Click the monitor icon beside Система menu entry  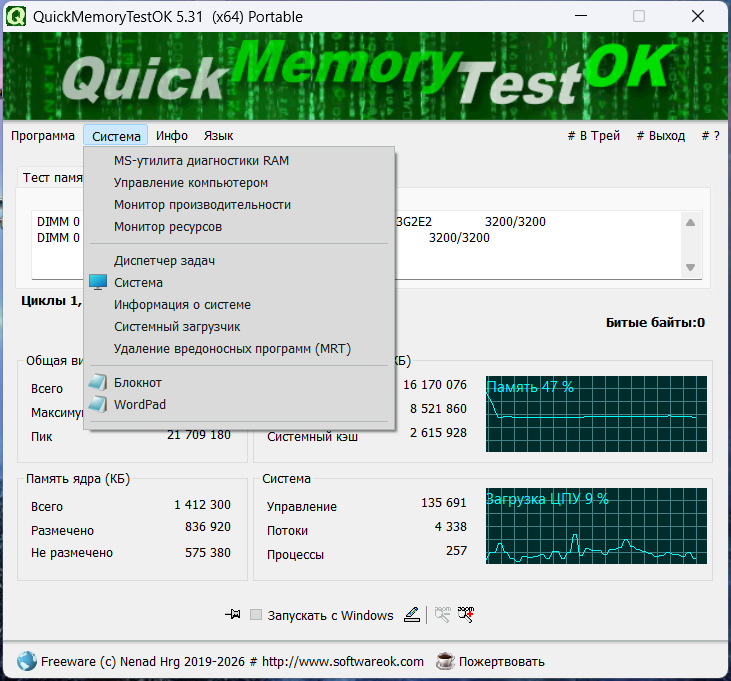(97, 283)
